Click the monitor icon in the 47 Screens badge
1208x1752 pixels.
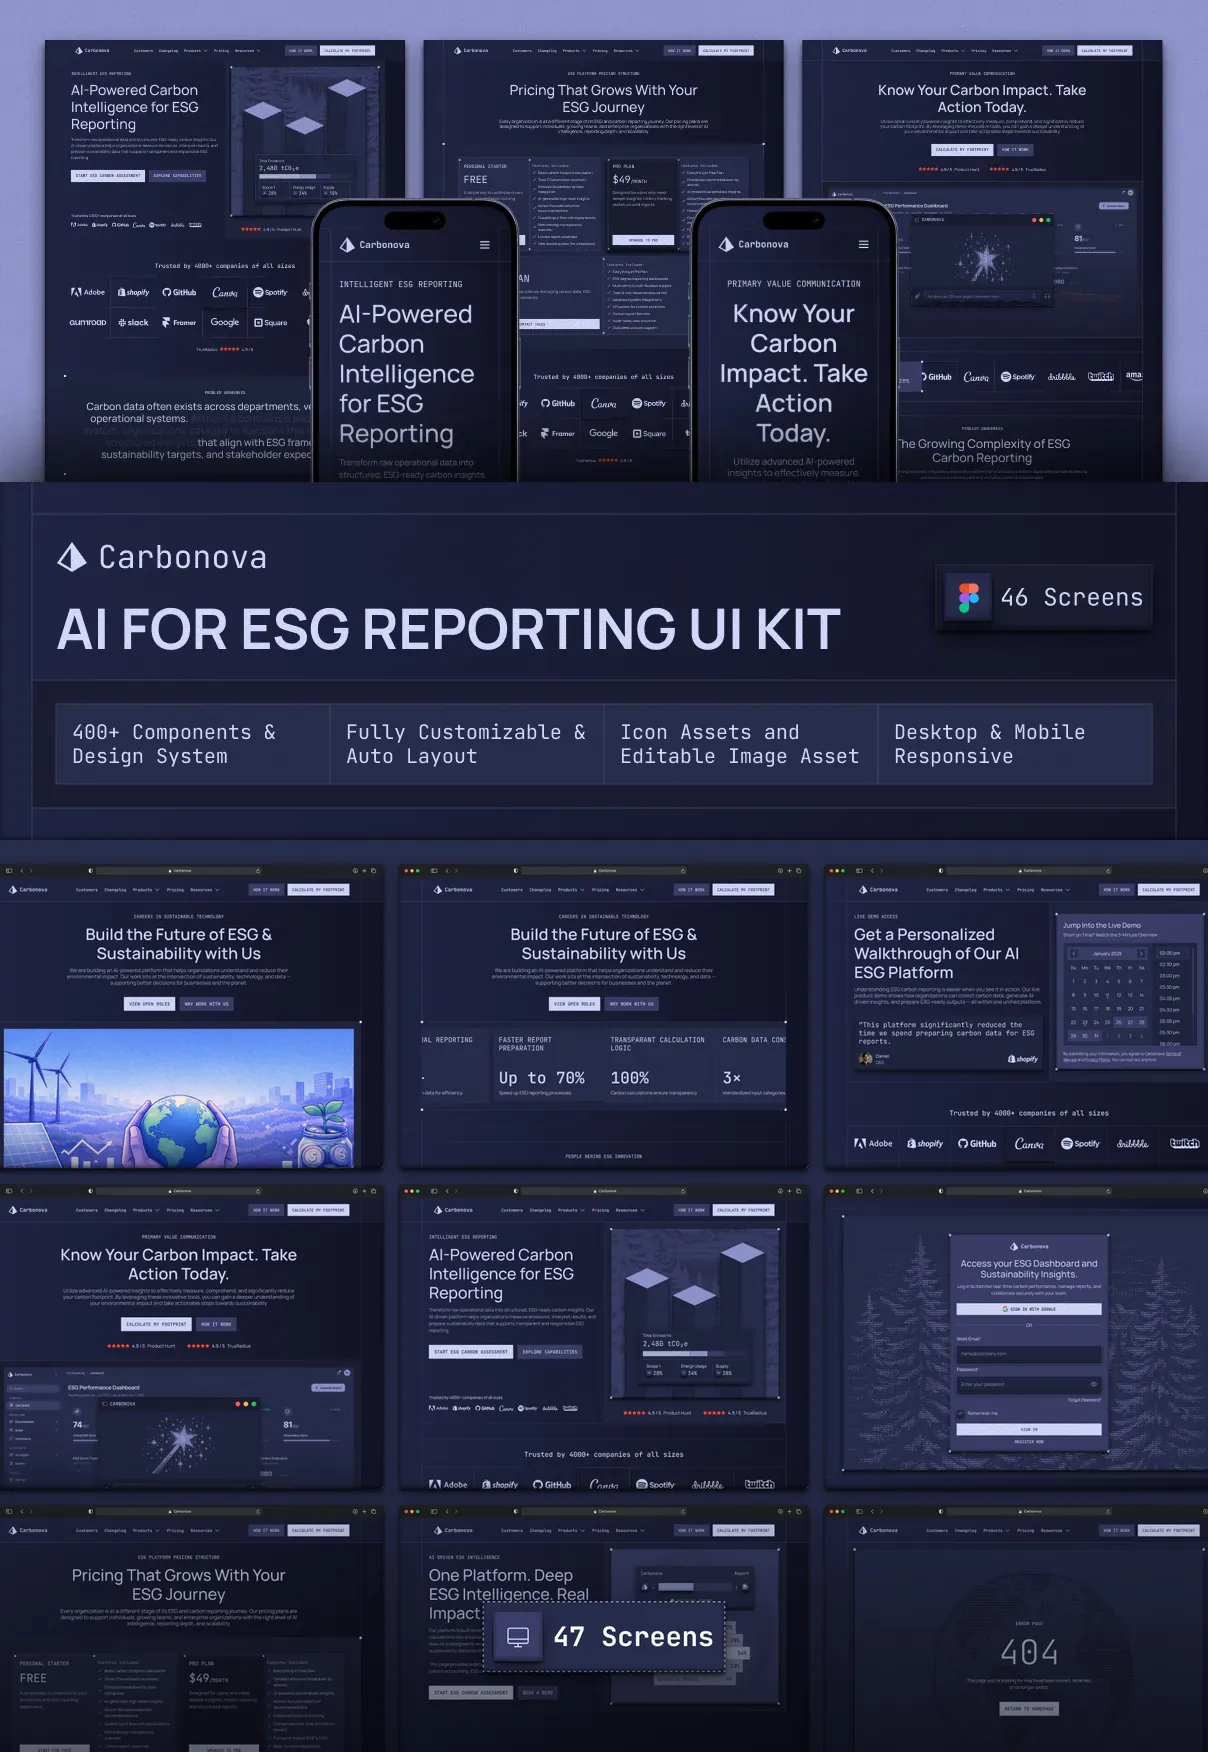[x=518, y=1637]
